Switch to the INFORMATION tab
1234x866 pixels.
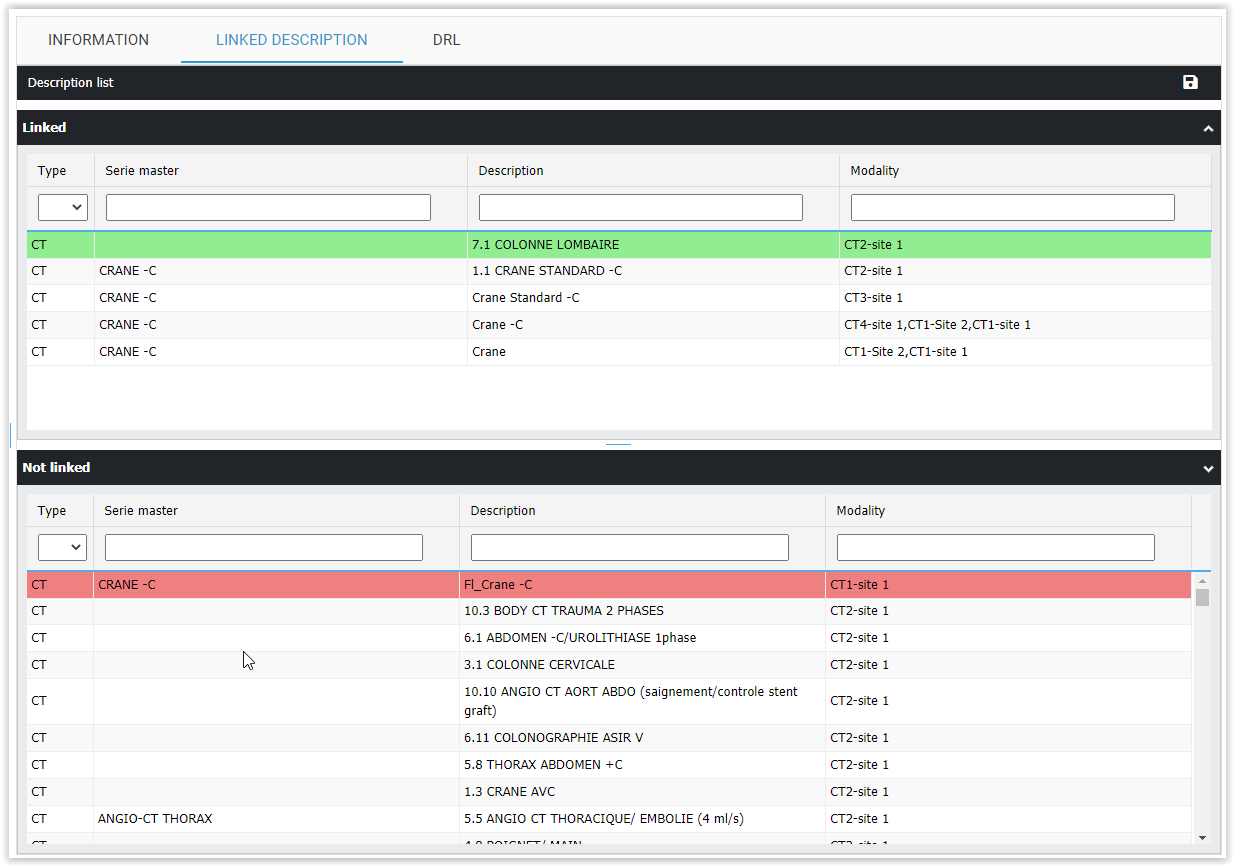(98, 40)
